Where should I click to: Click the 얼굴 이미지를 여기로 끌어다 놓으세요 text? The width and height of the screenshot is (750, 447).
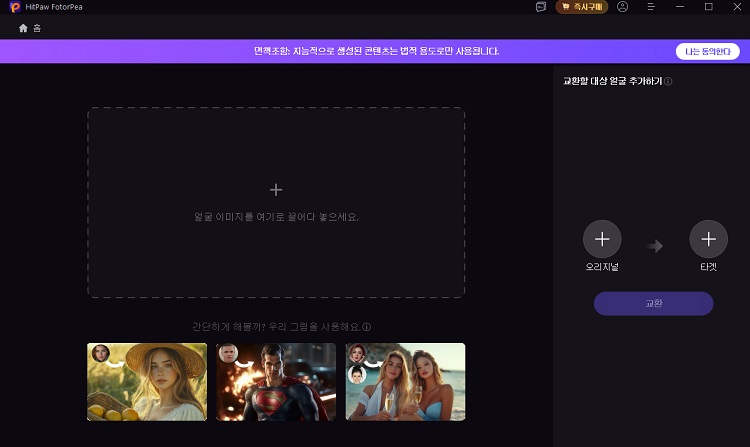point(276,217)
